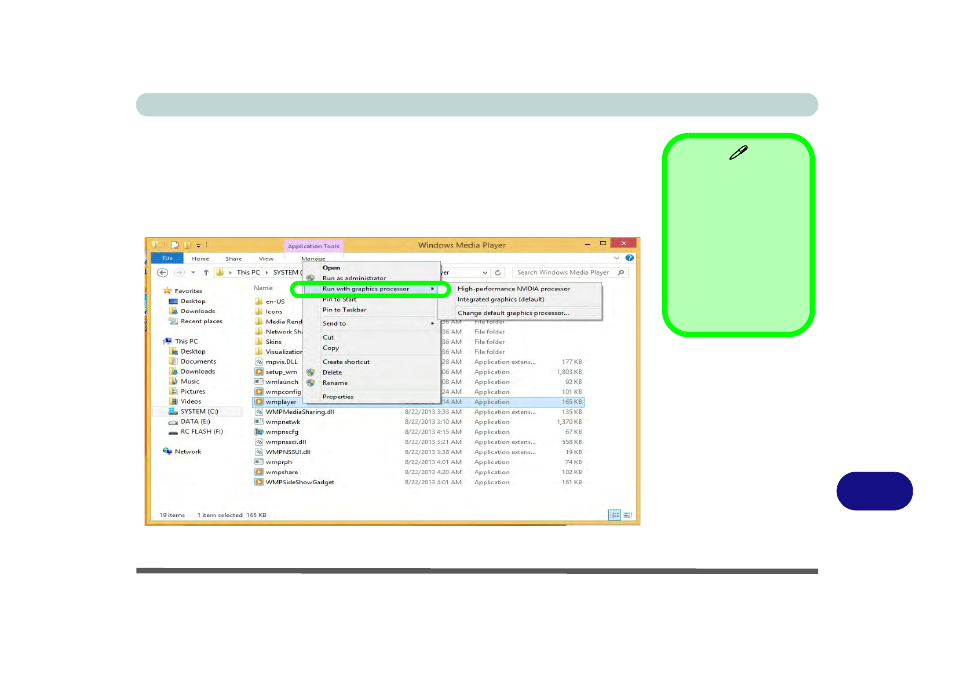Click the Icons folder icon
Screen dimensions: 954x673
tap(259, 312)
